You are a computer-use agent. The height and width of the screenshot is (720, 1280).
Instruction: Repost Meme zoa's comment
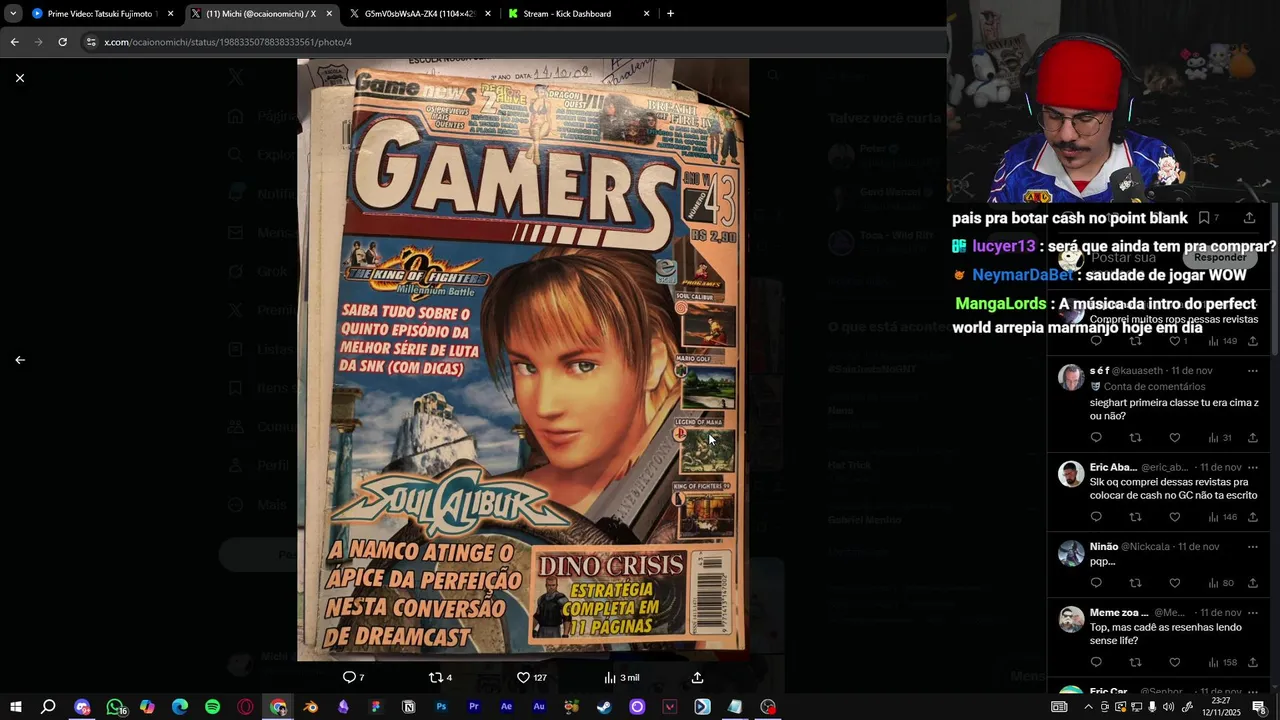tap(1135, 662)
